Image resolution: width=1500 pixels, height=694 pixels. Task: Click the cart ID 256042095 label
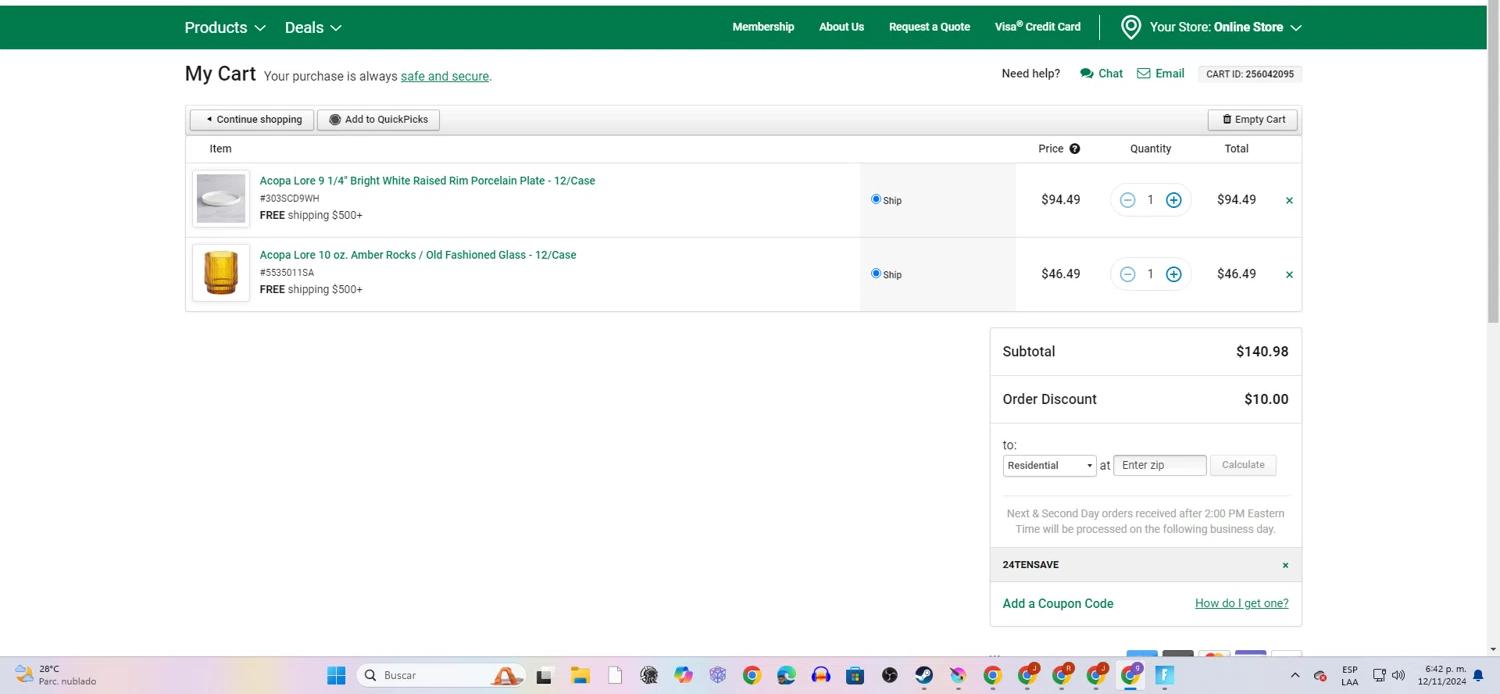point(1250,74)
